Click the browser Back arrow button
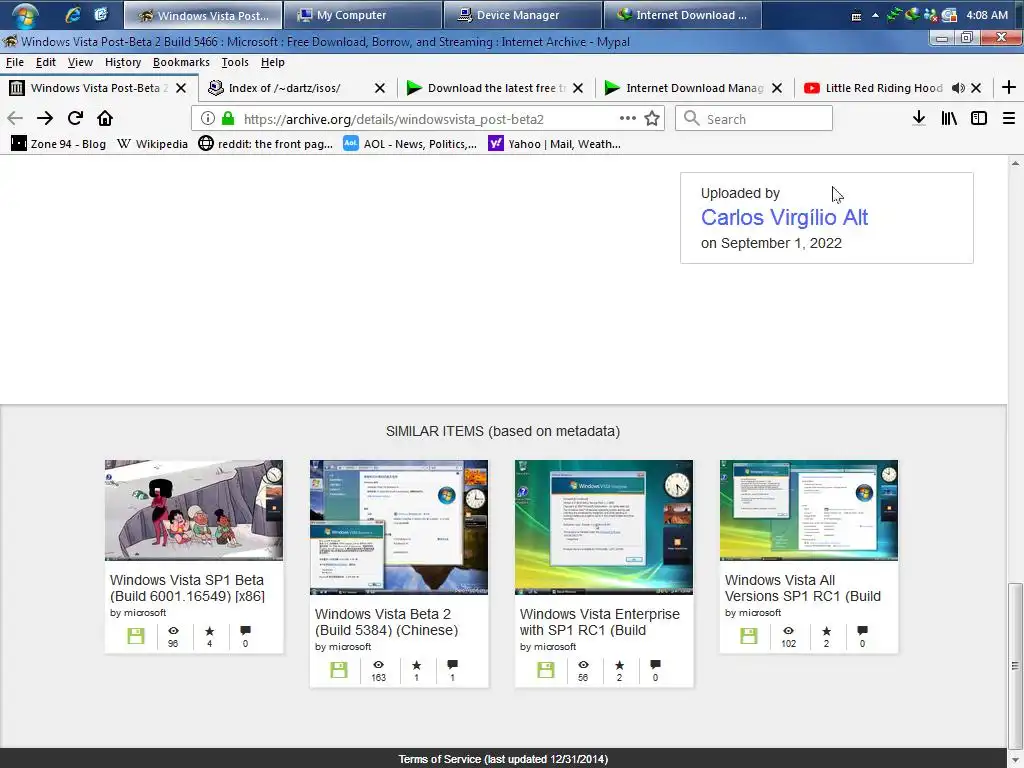Image resolution: width=1024 pixels, height=768 pixels. pyautogui.click(x=15, y=118)
